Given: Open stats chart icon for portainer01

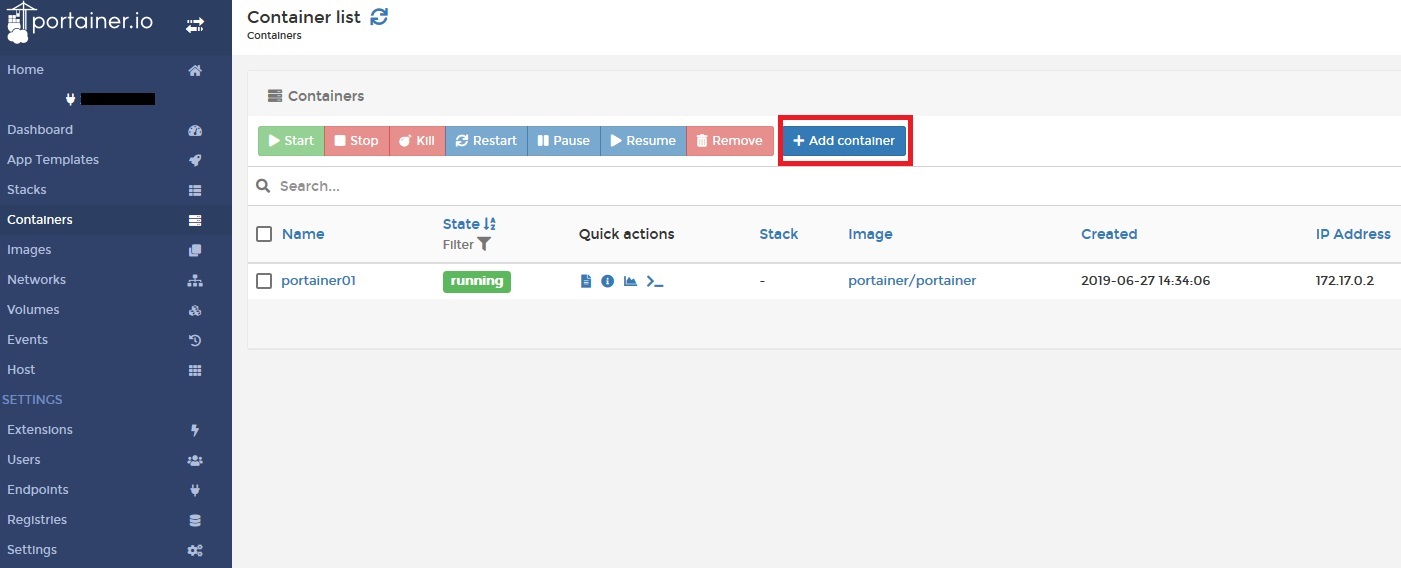Looking at the screenshot, I should pyautogui.click(x=630, y=281).
